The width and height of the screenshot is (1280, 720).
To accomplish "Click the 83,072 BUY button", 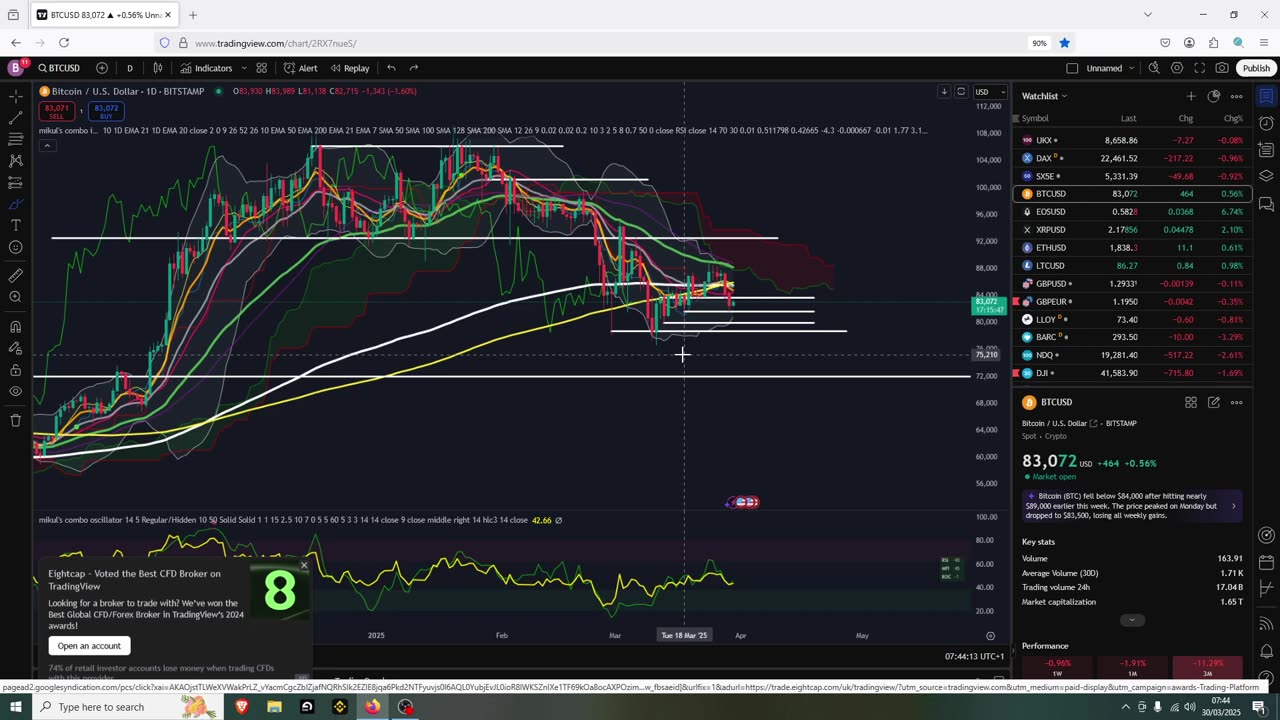I will pyautogui.click(x=105, y=111).
